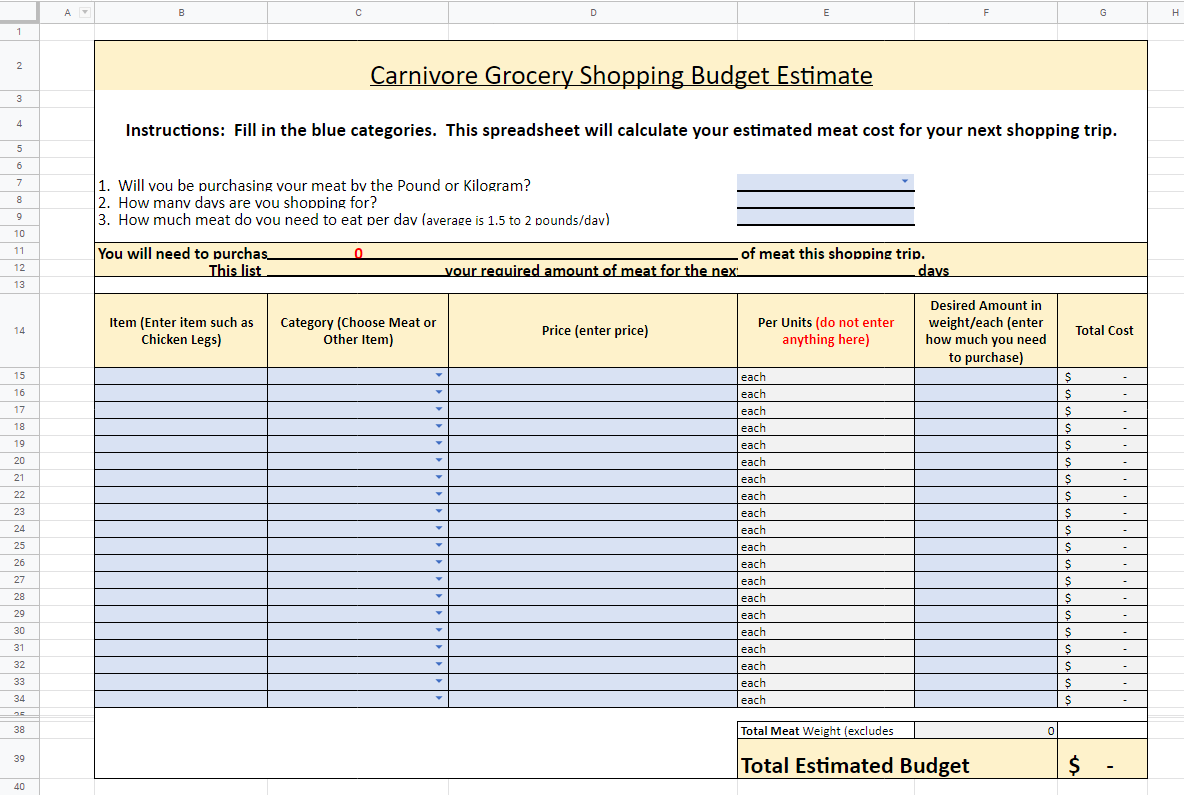Select the Total Meat Weight result cell showing 0
This screenshot has width=1184, height=795.
(986, 730)
